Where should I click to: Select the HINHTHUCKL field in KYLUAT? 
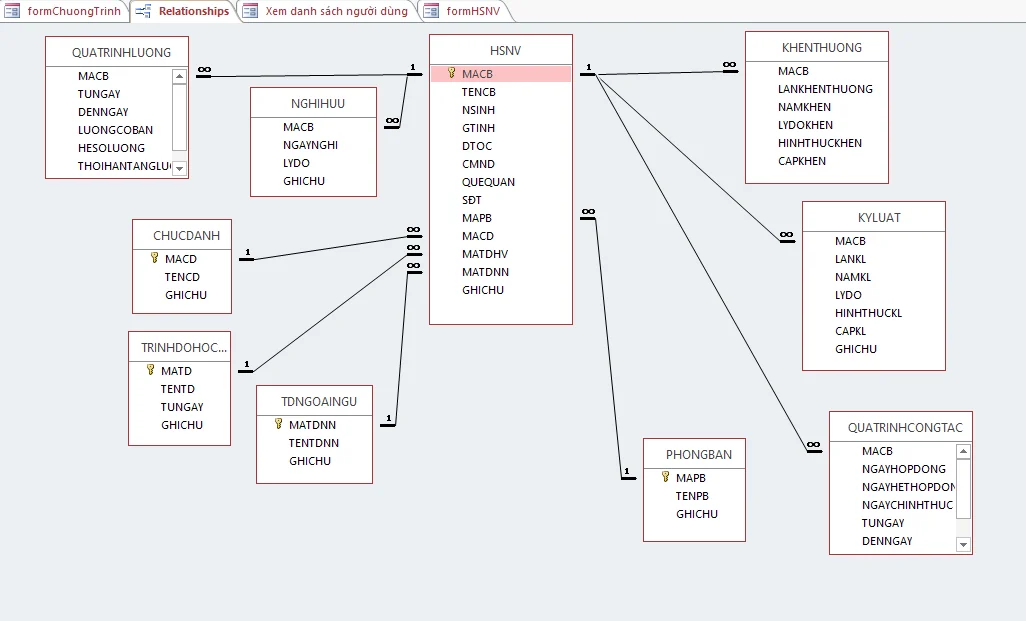click(868, 313)
